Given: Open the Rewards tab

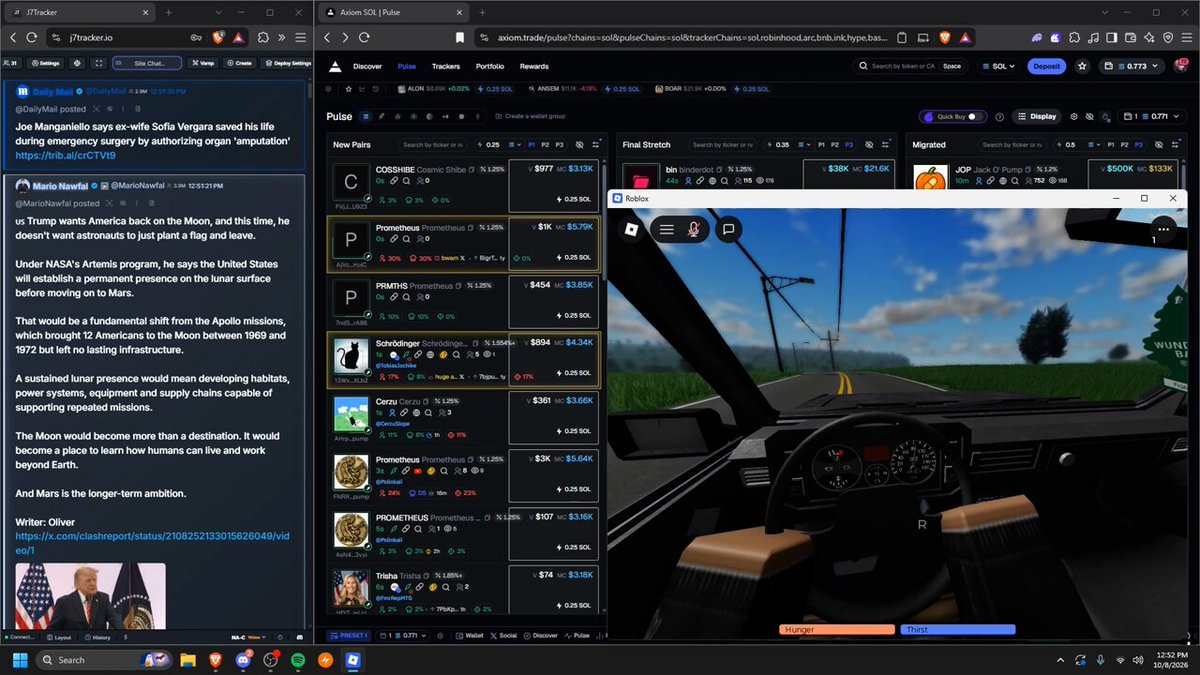Looking at the screenshot, I should click(x=534, y=66).
